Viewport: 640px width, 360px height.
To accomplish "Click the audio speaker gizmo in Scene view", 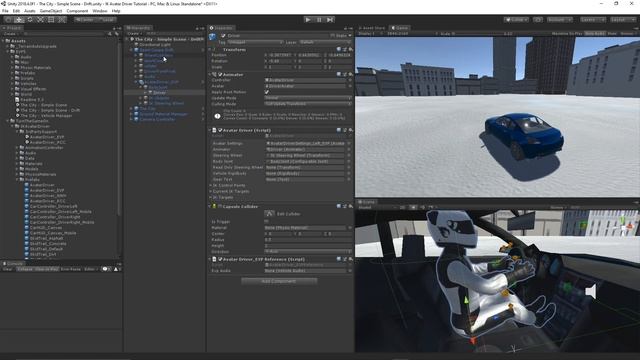I will tap(591, 291).
